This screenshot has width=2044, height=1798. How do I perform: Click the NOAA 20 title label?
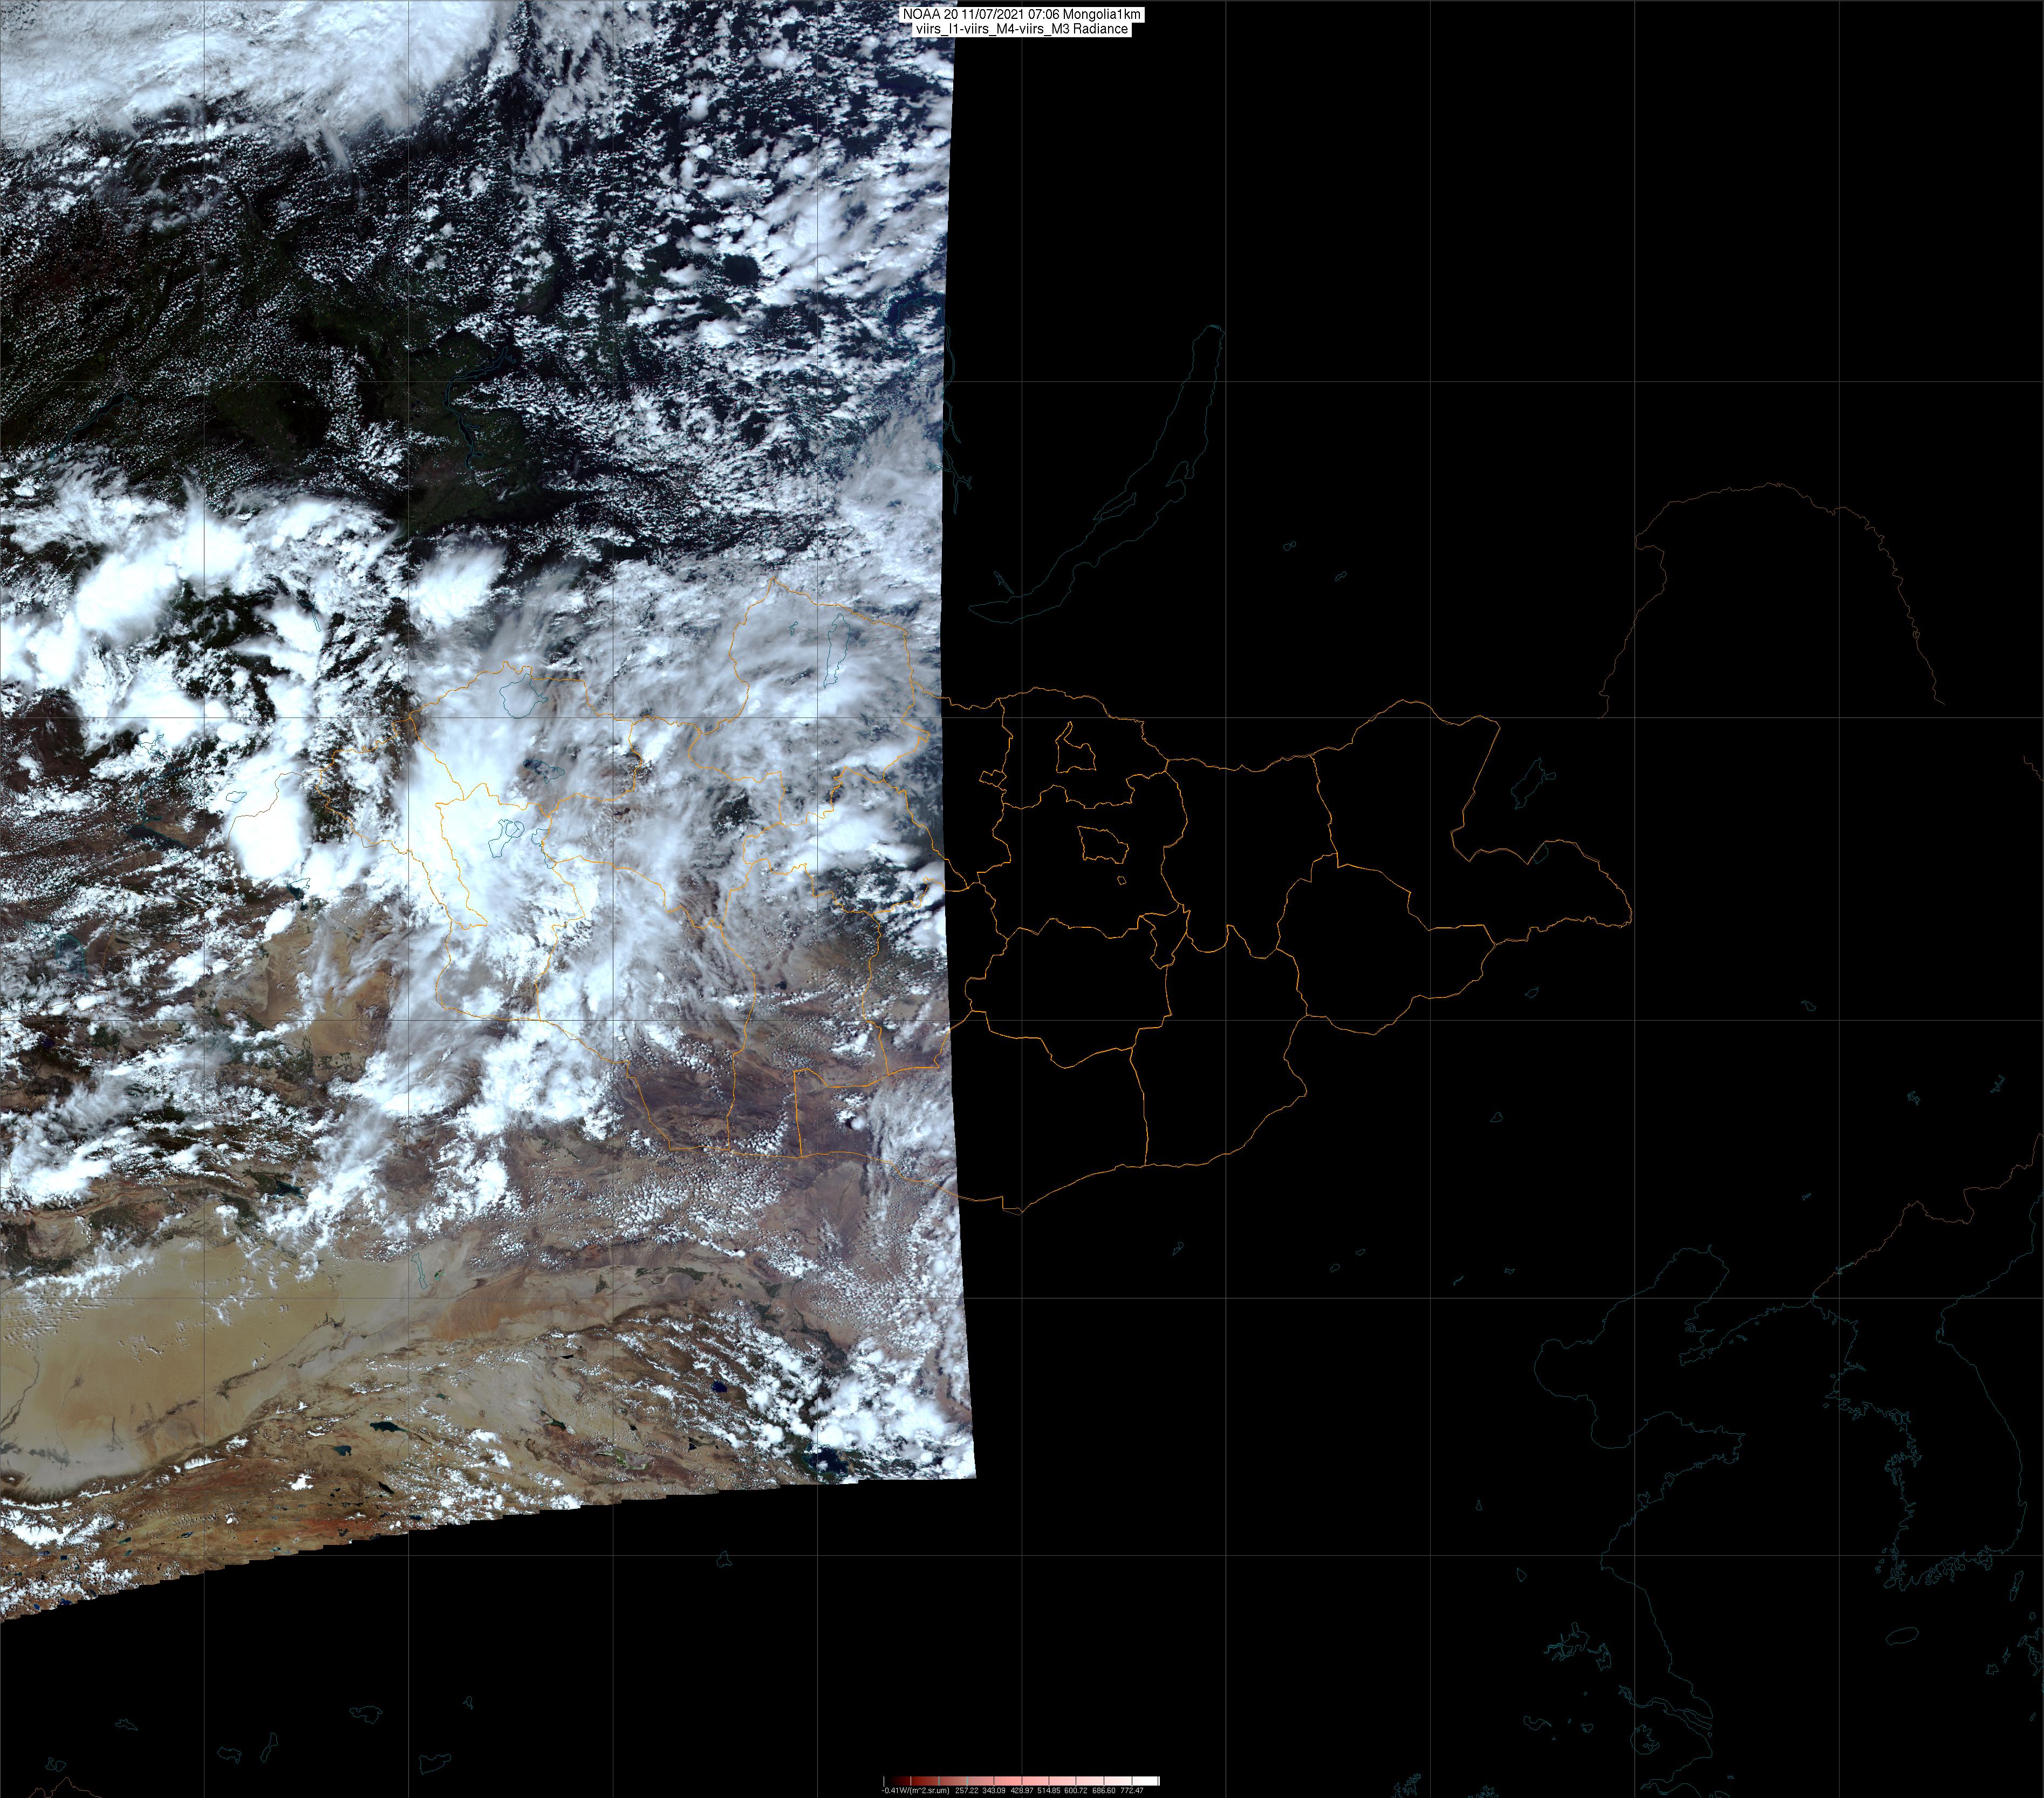coord(1021,14)
